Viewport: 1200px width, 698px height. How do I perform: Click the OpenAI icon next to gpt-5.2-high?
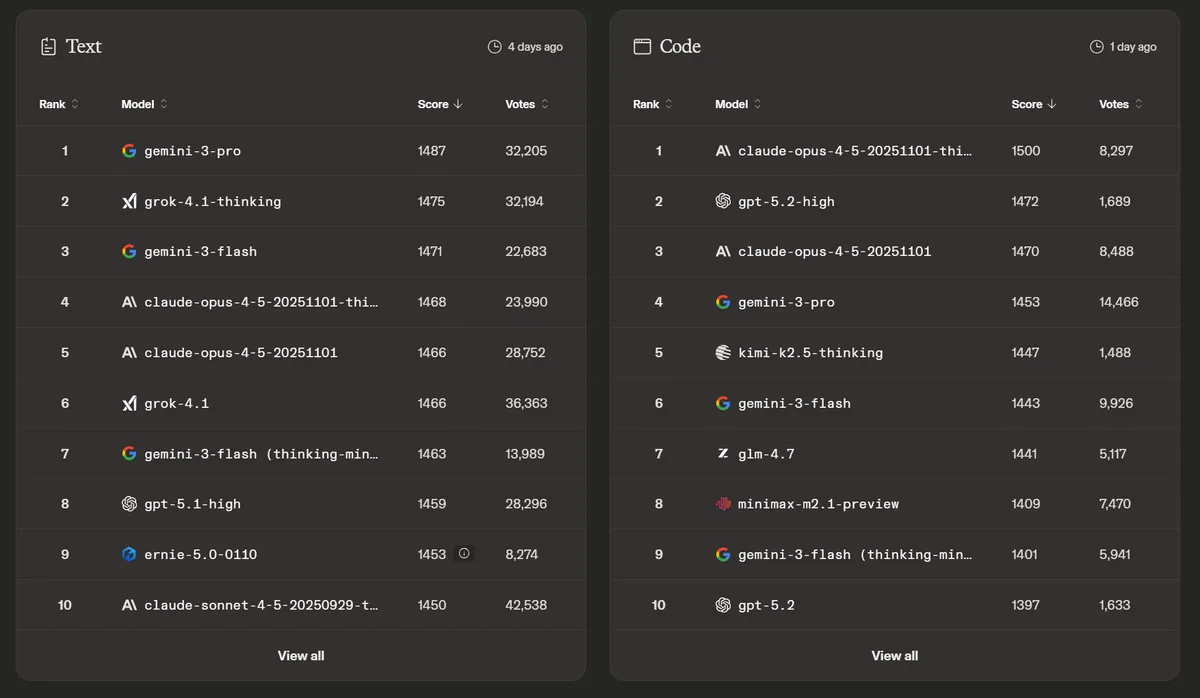point(723,201)
